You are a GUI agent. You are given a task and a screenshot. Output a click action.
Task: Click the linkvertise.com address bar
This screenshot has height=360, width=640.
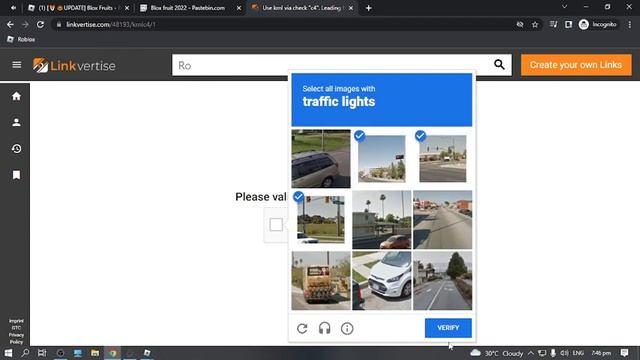tap(282, 24)
